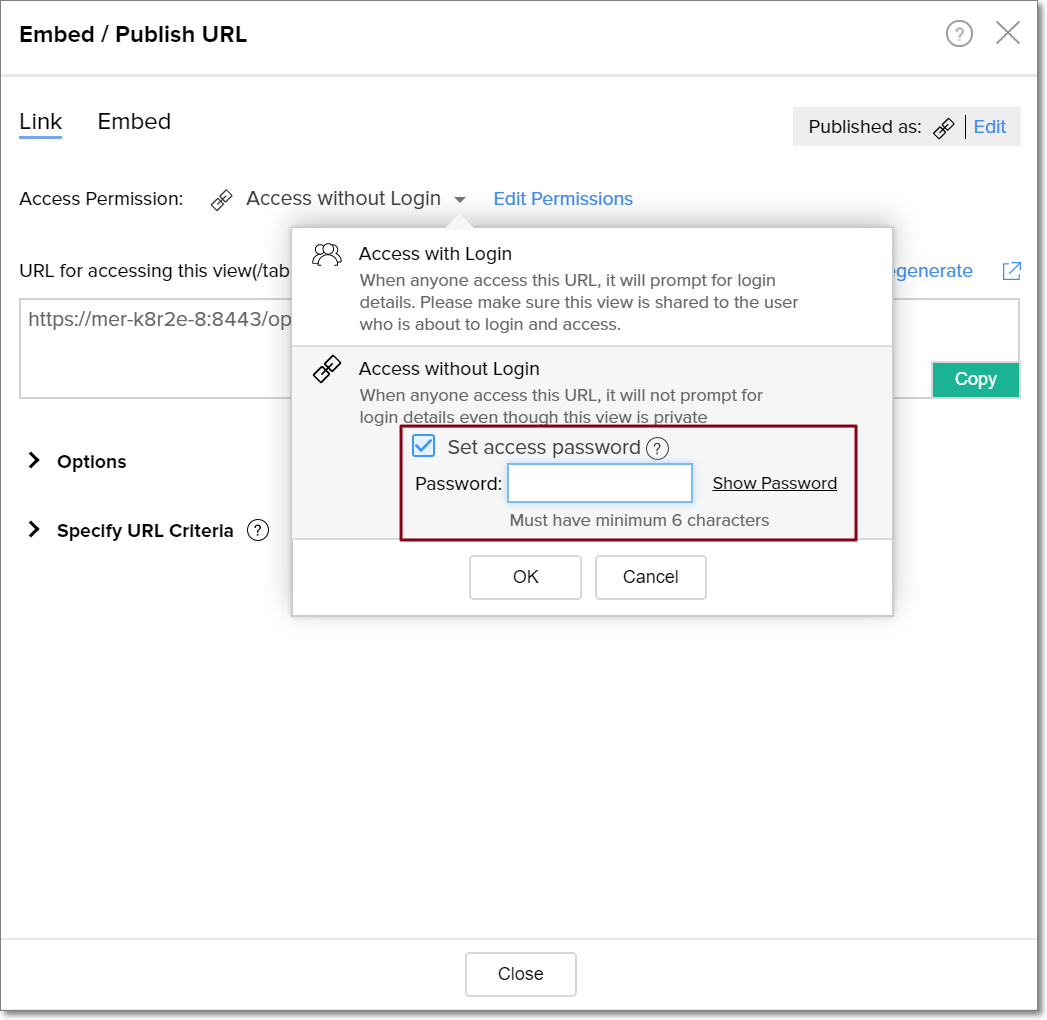Click into the Password input field
The height and width of the screenshot is (1020, 1047).
point(600,483)
